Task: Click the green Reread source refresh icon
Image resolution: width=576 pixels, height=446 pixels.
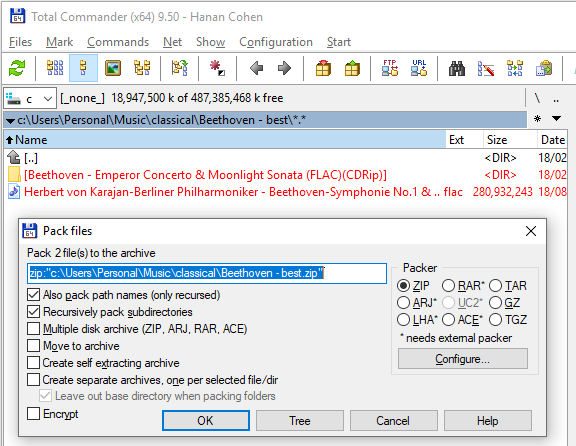Action: (17, 68)
